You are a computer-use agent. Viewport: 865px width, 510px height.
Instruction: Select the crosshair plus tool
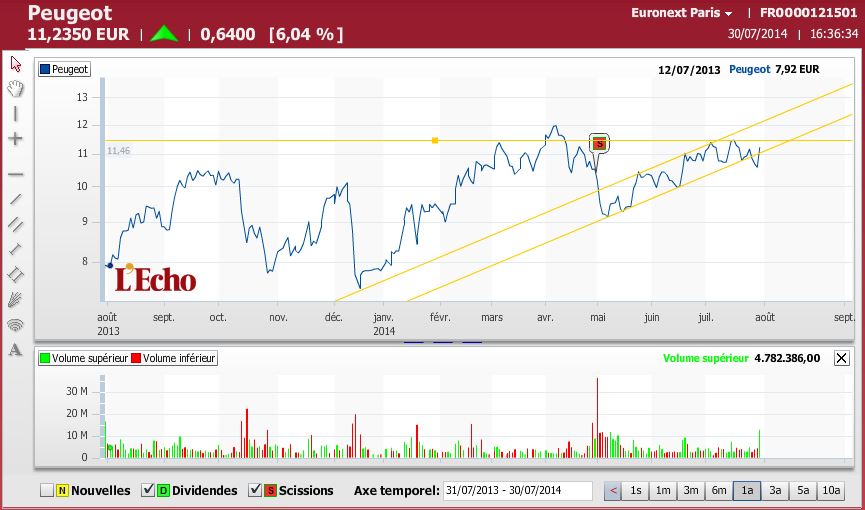click(15, 139)
